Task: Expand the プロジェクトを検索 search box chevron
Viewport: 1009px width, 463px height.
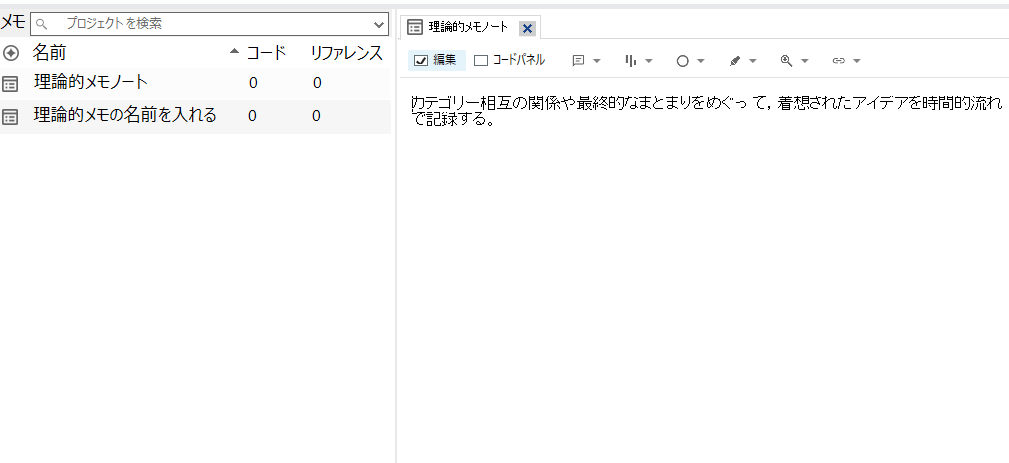Action: point(379,24)
